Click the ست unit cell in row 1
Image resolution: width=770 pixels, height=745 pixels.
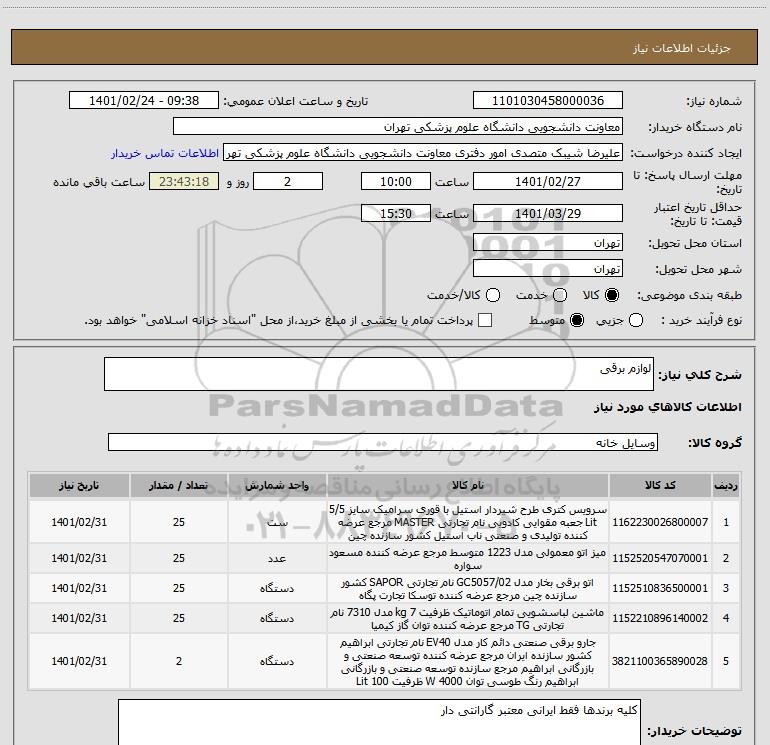[277, 522]
